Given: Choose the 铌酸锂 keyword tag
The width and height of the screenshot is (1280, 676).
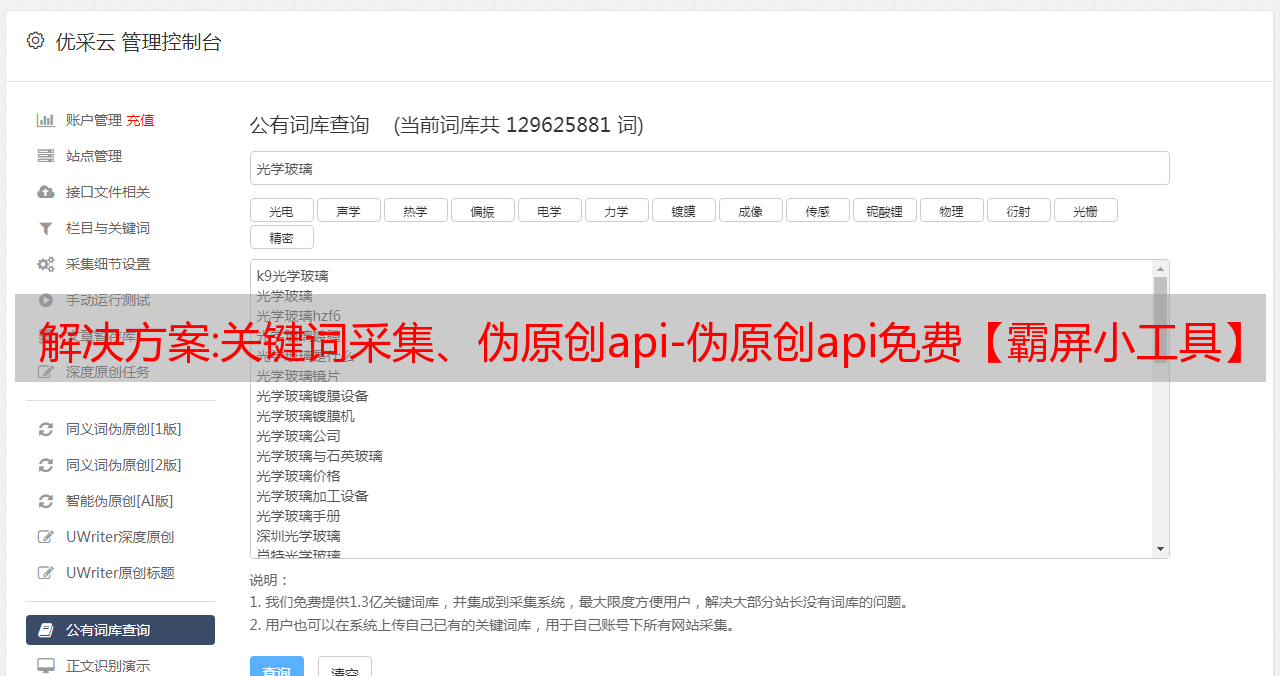Looking at the screenshot, I should click(x=885, y=210).
